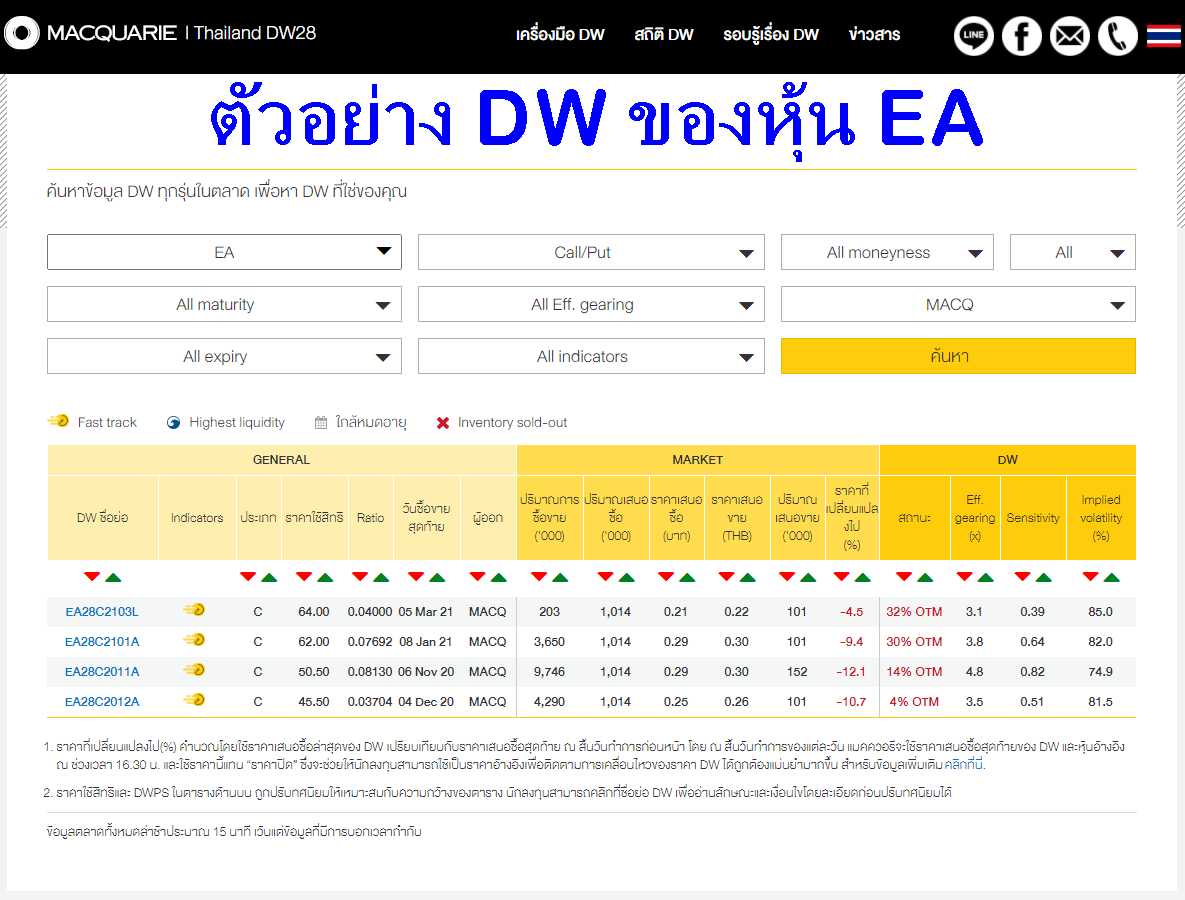The height and width of the screenshot is (900, 1185).
Task: Click the Inventory sold-out red X icon
Action: tap(443, 423)
